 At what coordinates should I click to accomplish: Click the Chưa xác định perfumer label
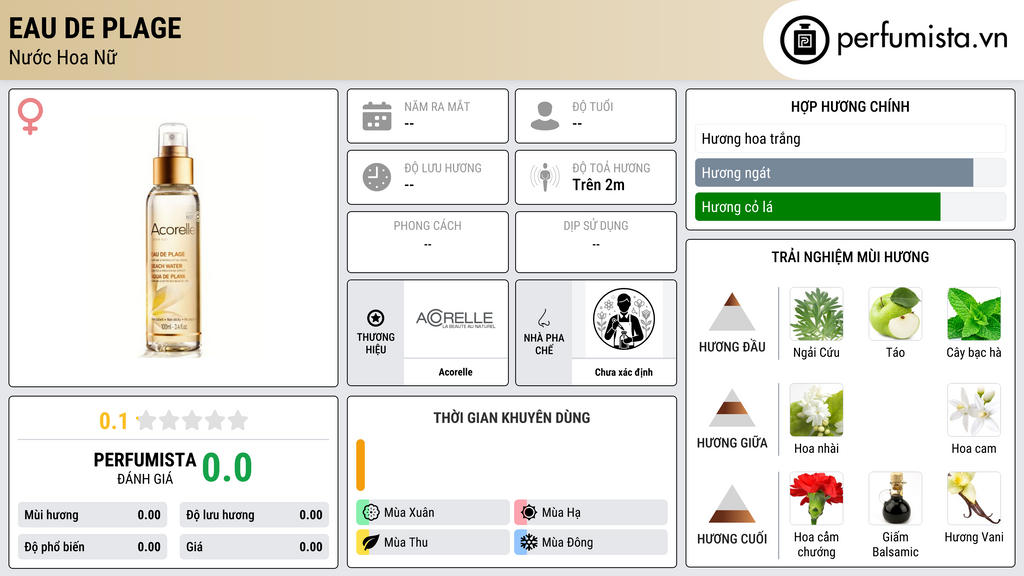pyautogui.click(x=624, y=372)
